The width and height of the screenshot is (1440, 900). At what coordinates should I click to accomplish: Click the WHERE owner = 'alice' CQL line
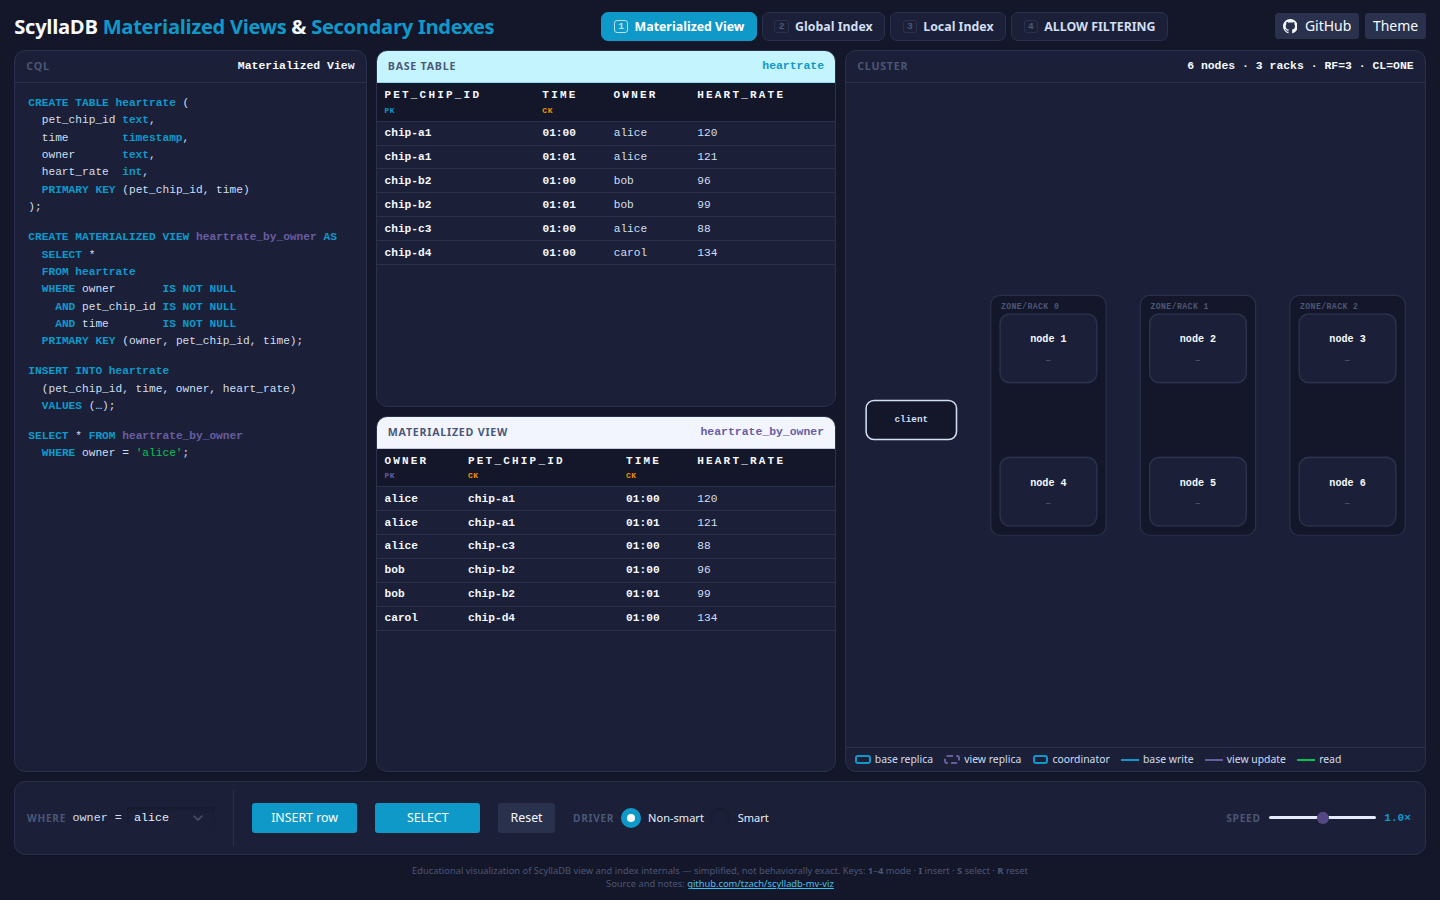[x=115, y=453]
